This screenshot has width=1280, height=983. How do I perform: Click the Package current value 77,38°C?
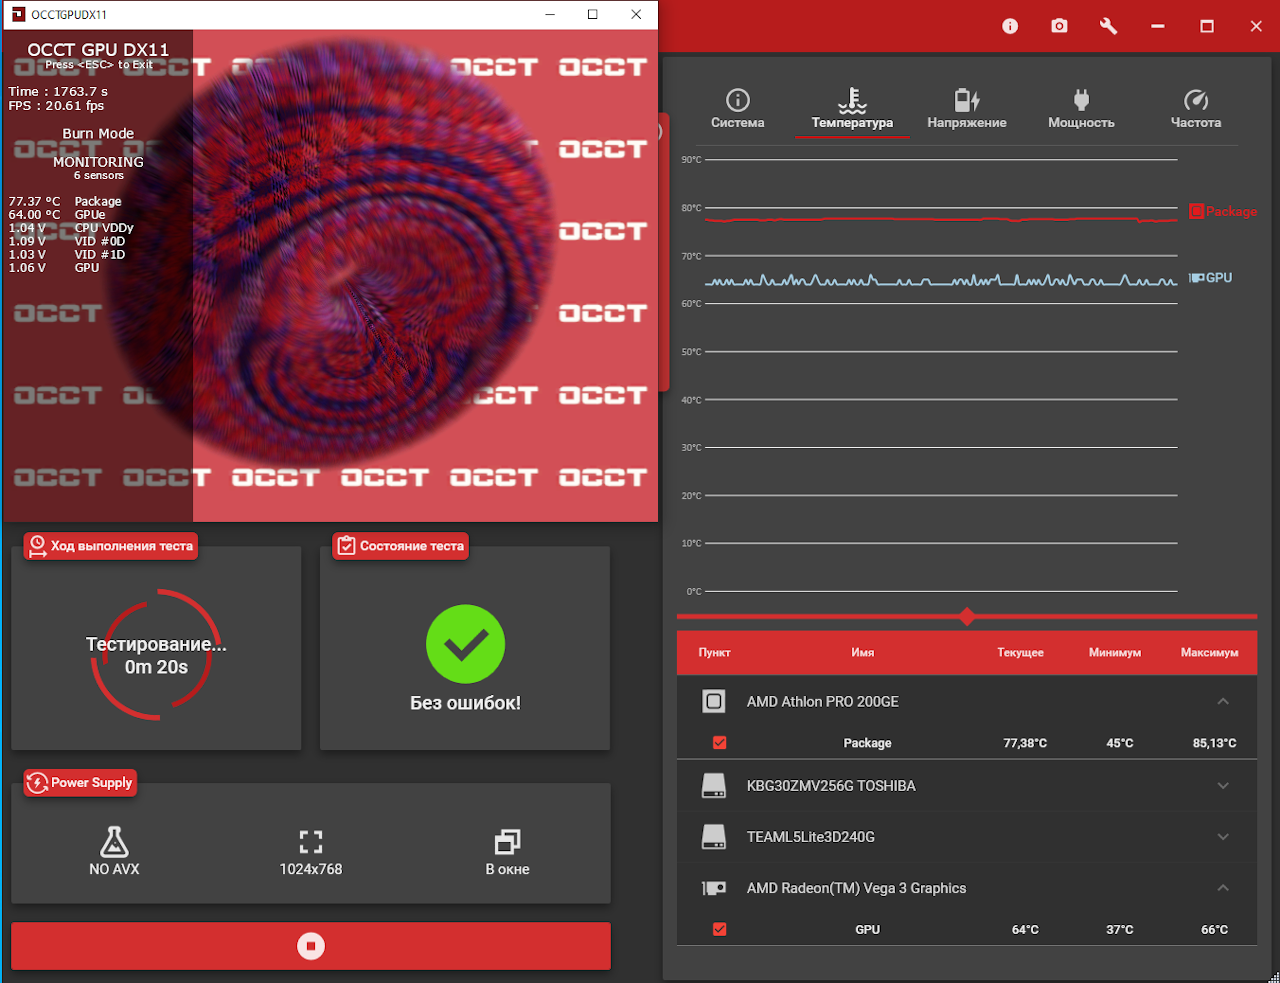pyautogui.click(x=1025, y=743)
